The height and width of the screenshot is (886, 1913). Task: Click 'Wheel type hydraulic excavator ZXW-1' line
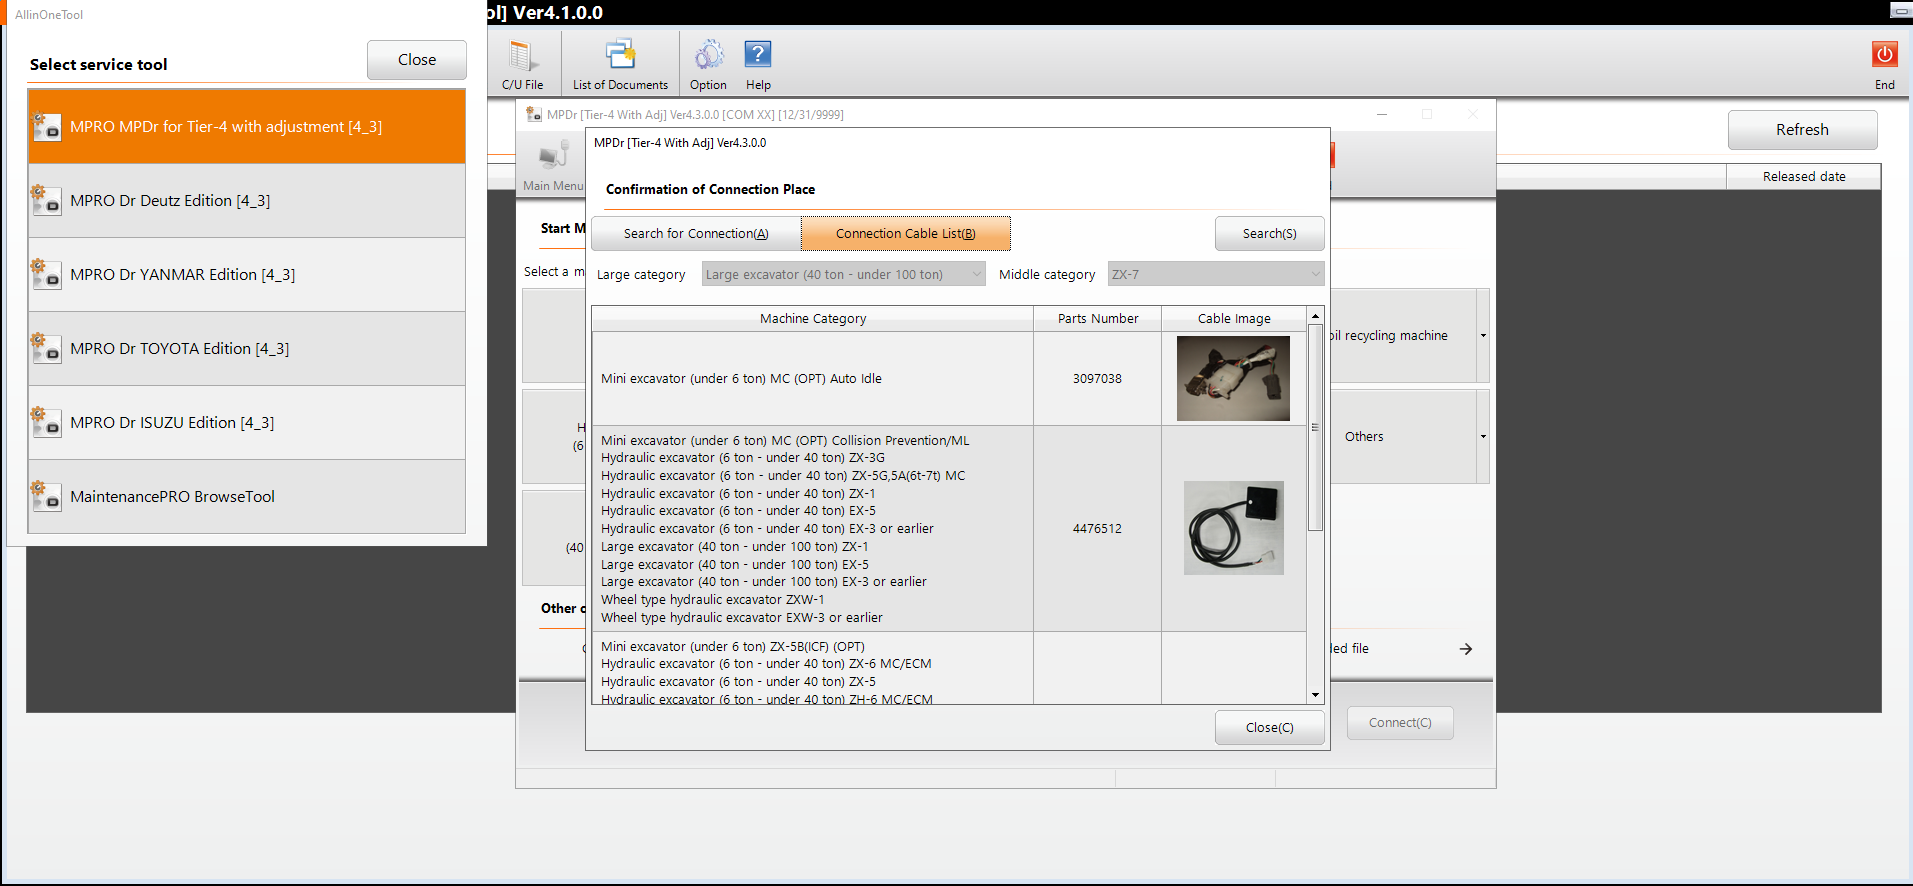tap(713, 600)
